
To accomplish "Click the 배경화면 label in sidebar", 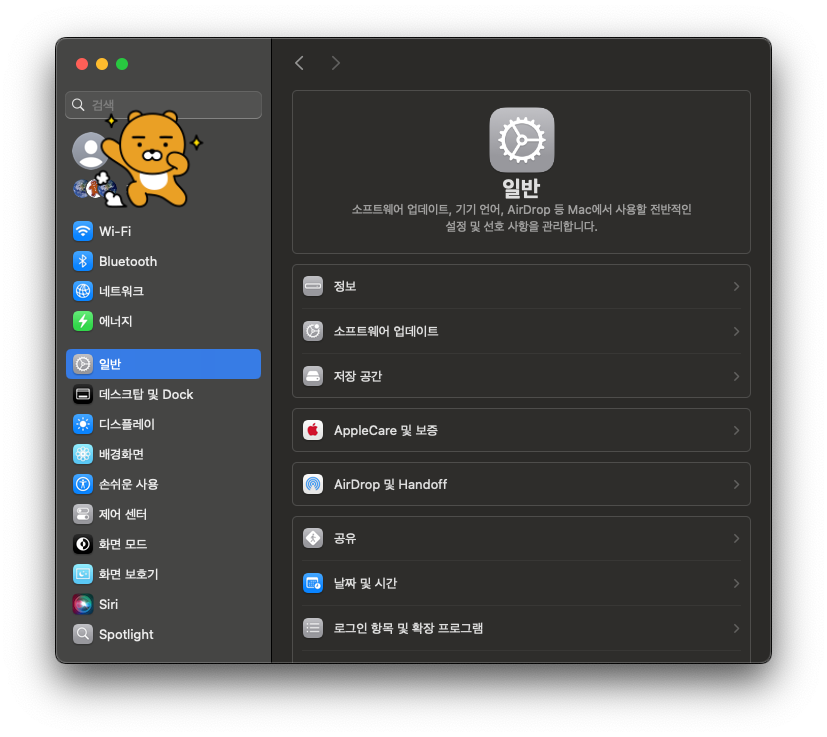I will 121,454.
